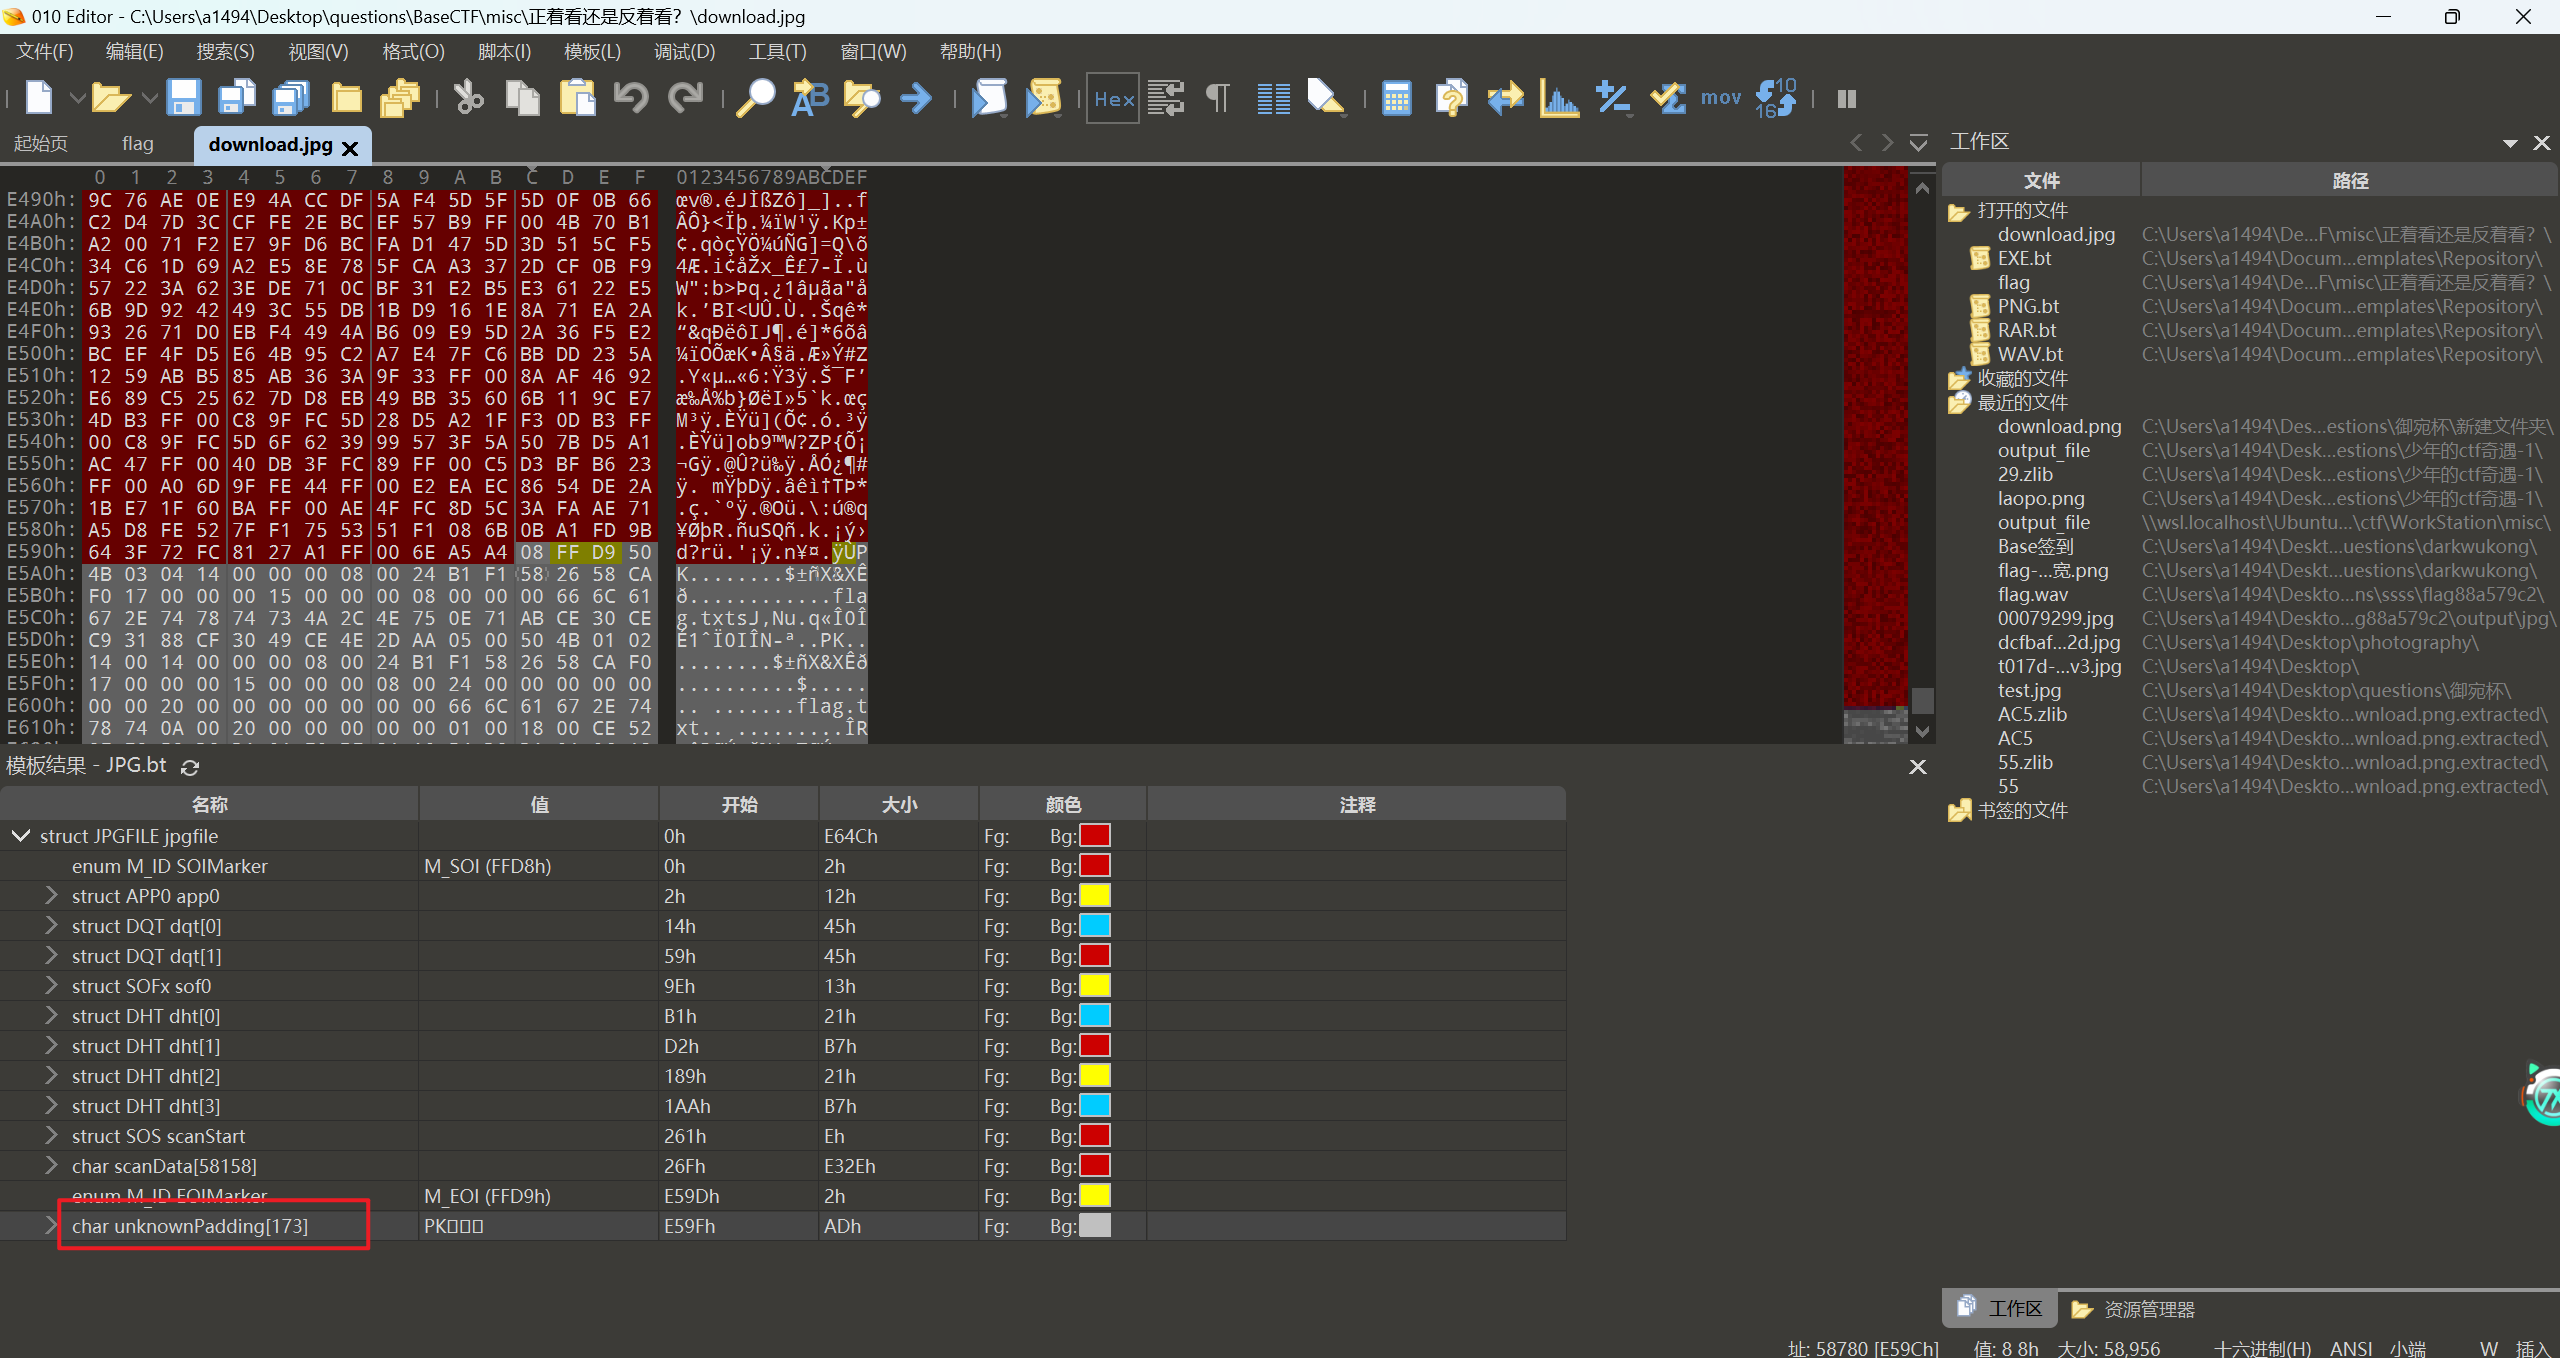
Task: Expand the unknownPadding[173] row
Action: coord(51,1225)
